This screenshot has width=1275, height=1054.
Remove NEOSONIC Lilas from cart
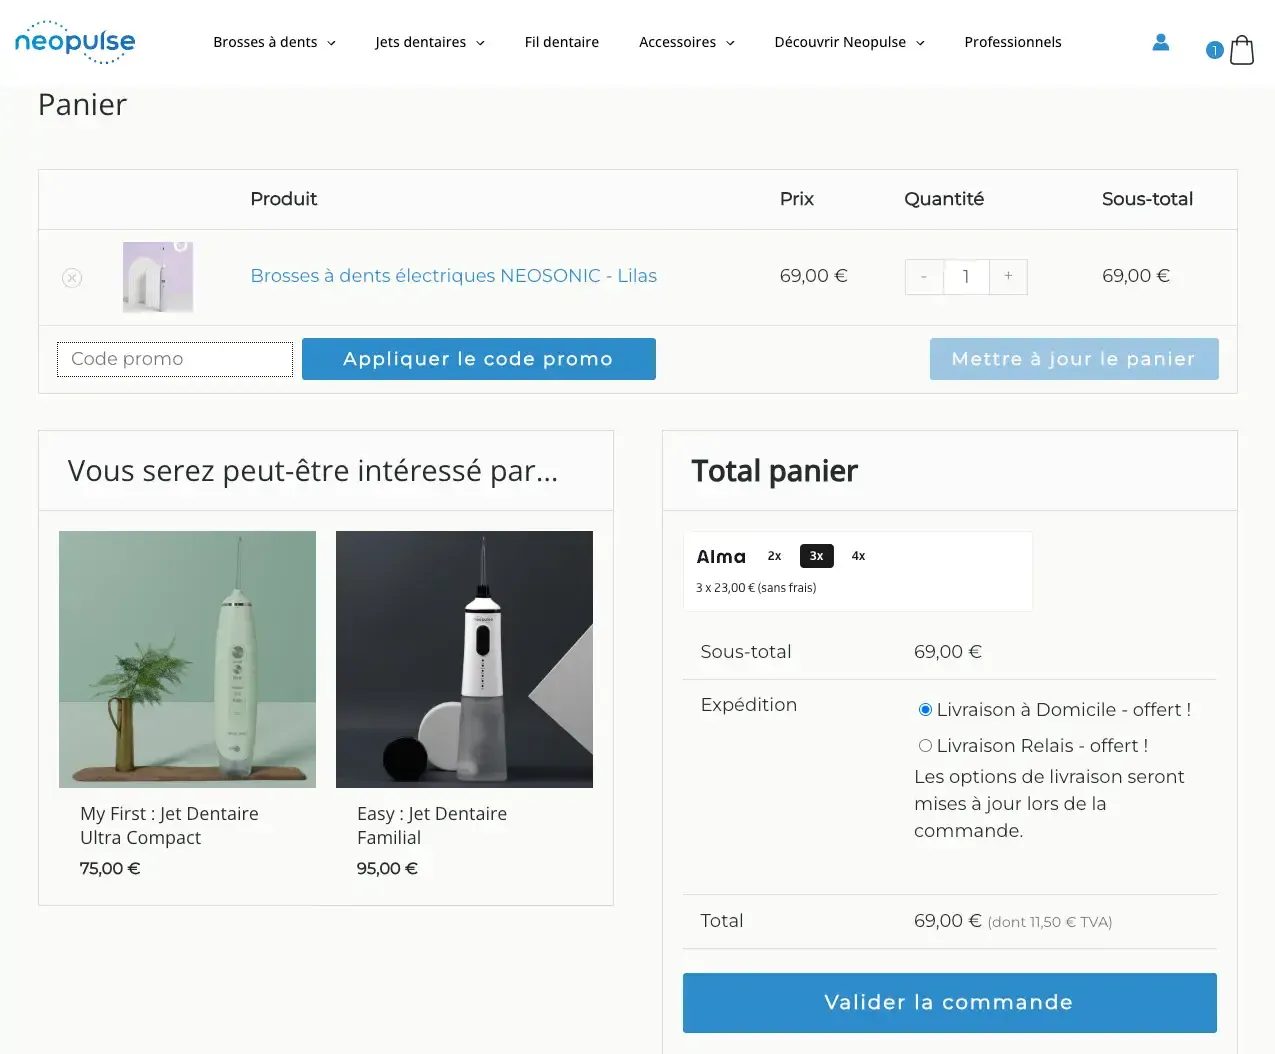coord(72,278)
